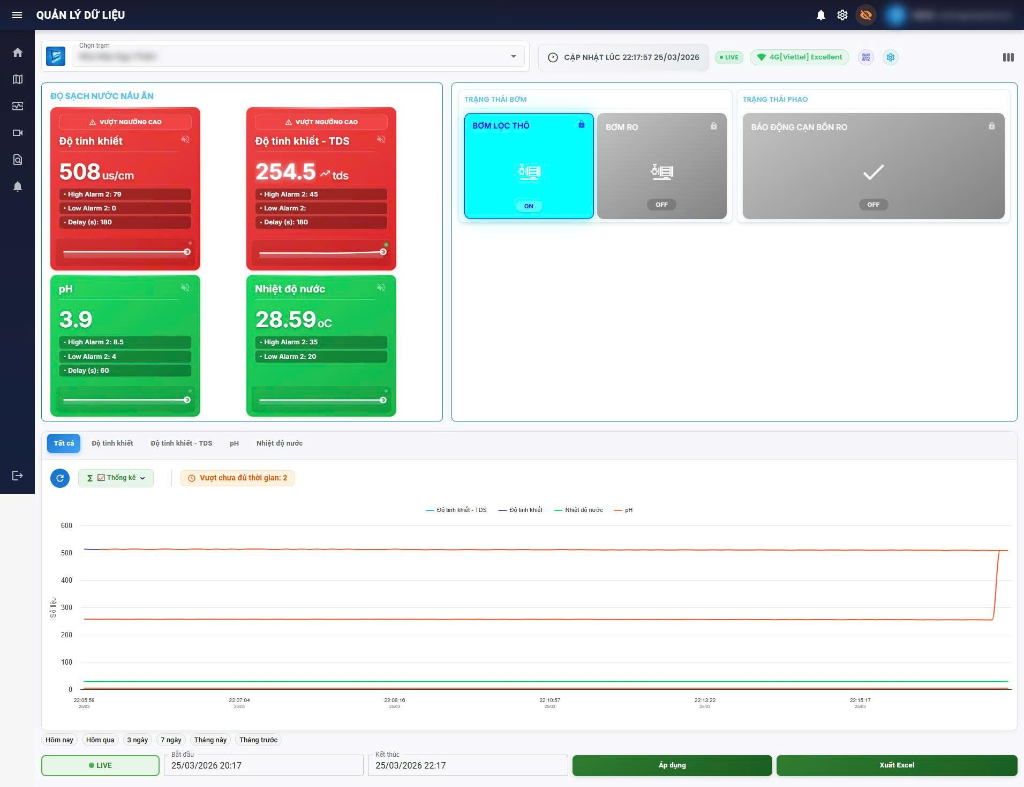The height and width of the screenshot is (787, 1024).
Task: Toggle the BƠM LỌC THÔ pump switch
Action: pyautogui.click(x=529, y=206)
